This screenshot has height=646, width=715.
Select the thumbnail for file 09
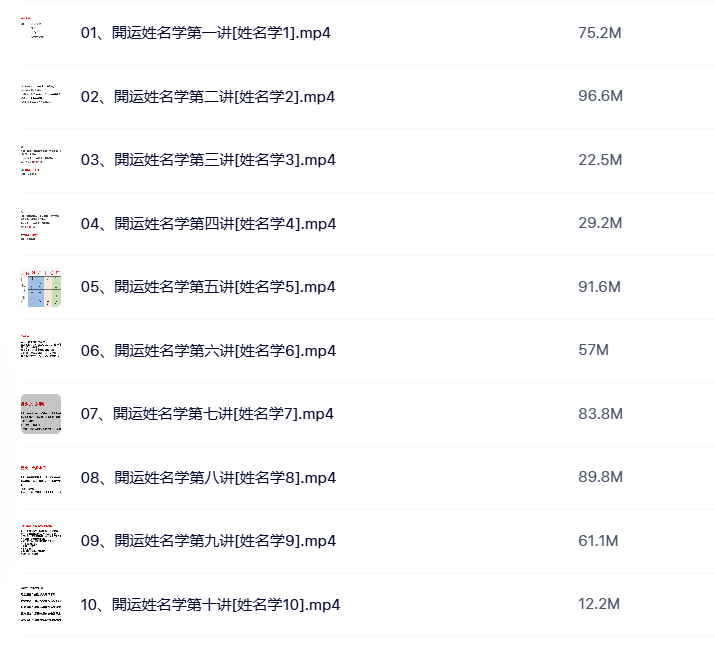pos(41,541)
